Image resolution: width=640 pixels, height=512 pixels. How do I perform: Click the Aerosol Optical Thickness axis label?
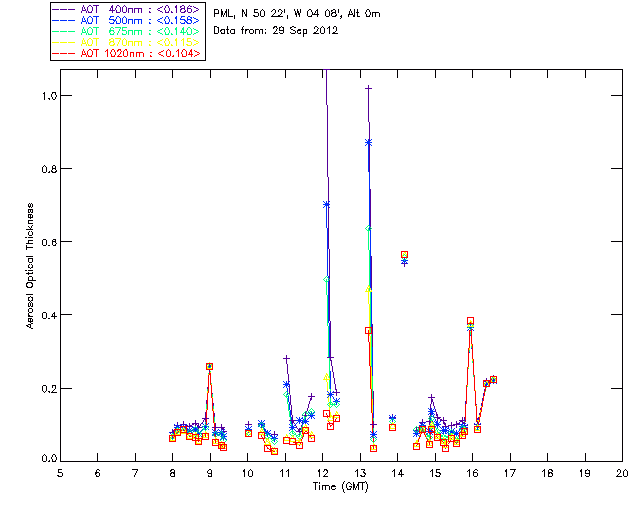30,266
